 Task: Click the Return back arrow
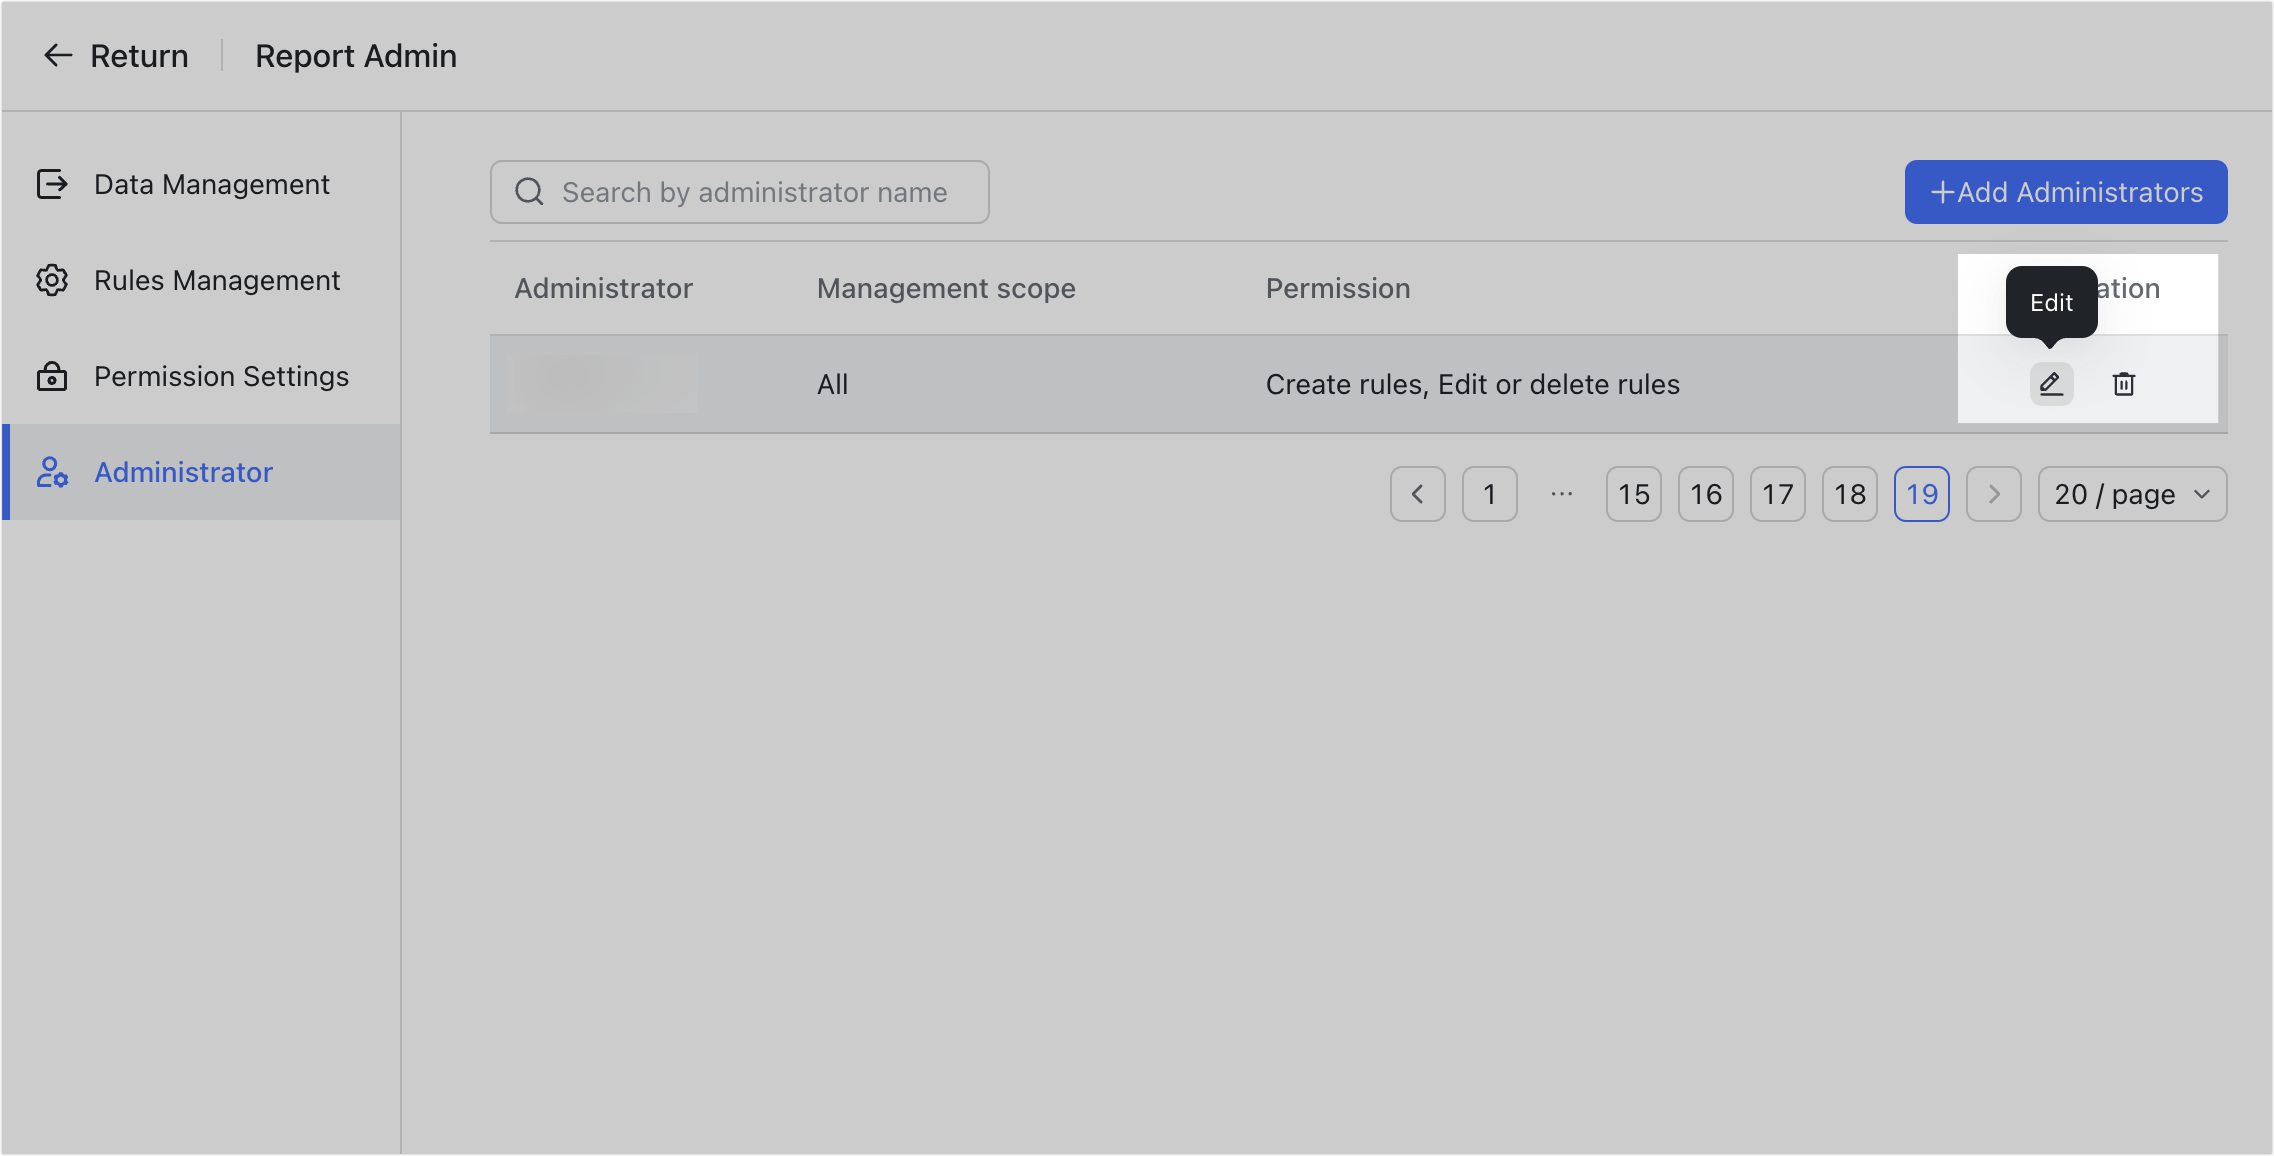tap(58, 56)
